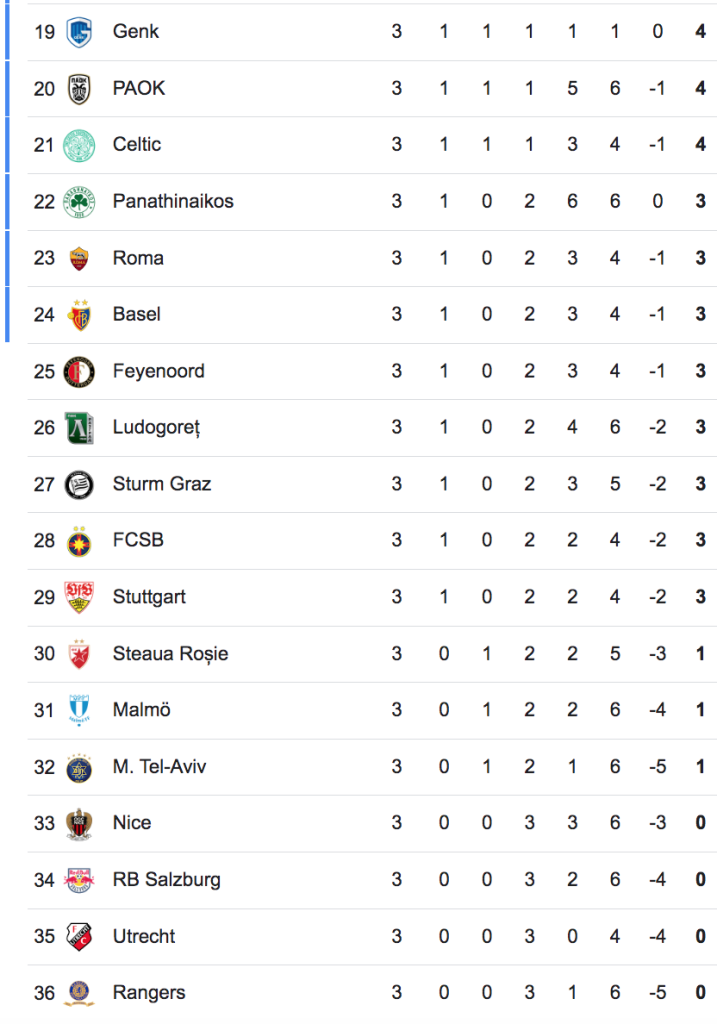Select the Rangers team name
The width and height of the screenshot is (717, 1024).
pos(149,993)
